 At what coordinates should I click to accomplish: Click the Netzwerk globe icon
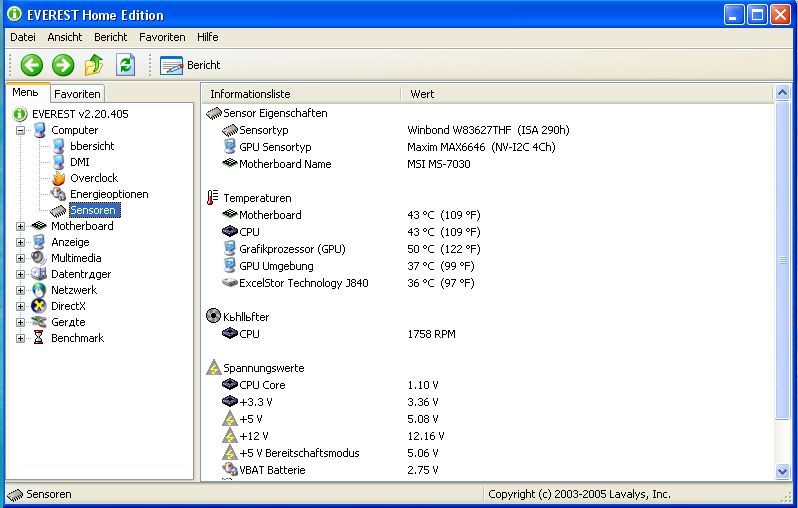(x=39, y=290)
